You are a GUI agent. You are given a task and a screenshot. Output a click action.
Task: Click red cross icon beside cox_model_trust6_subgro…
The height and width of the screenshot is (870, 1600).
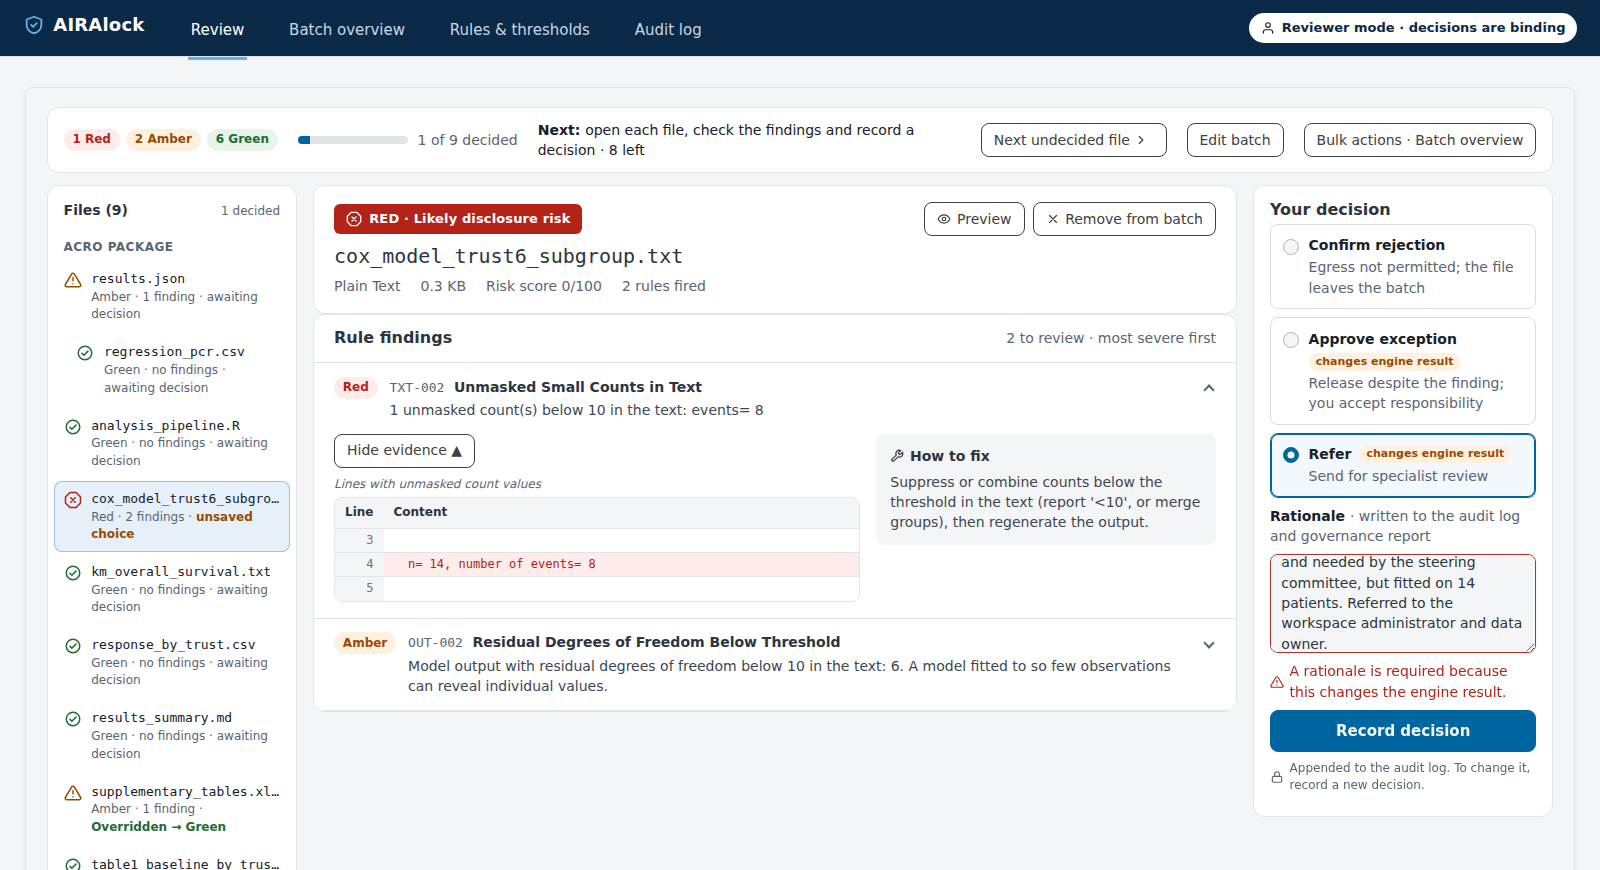(73, 500)
